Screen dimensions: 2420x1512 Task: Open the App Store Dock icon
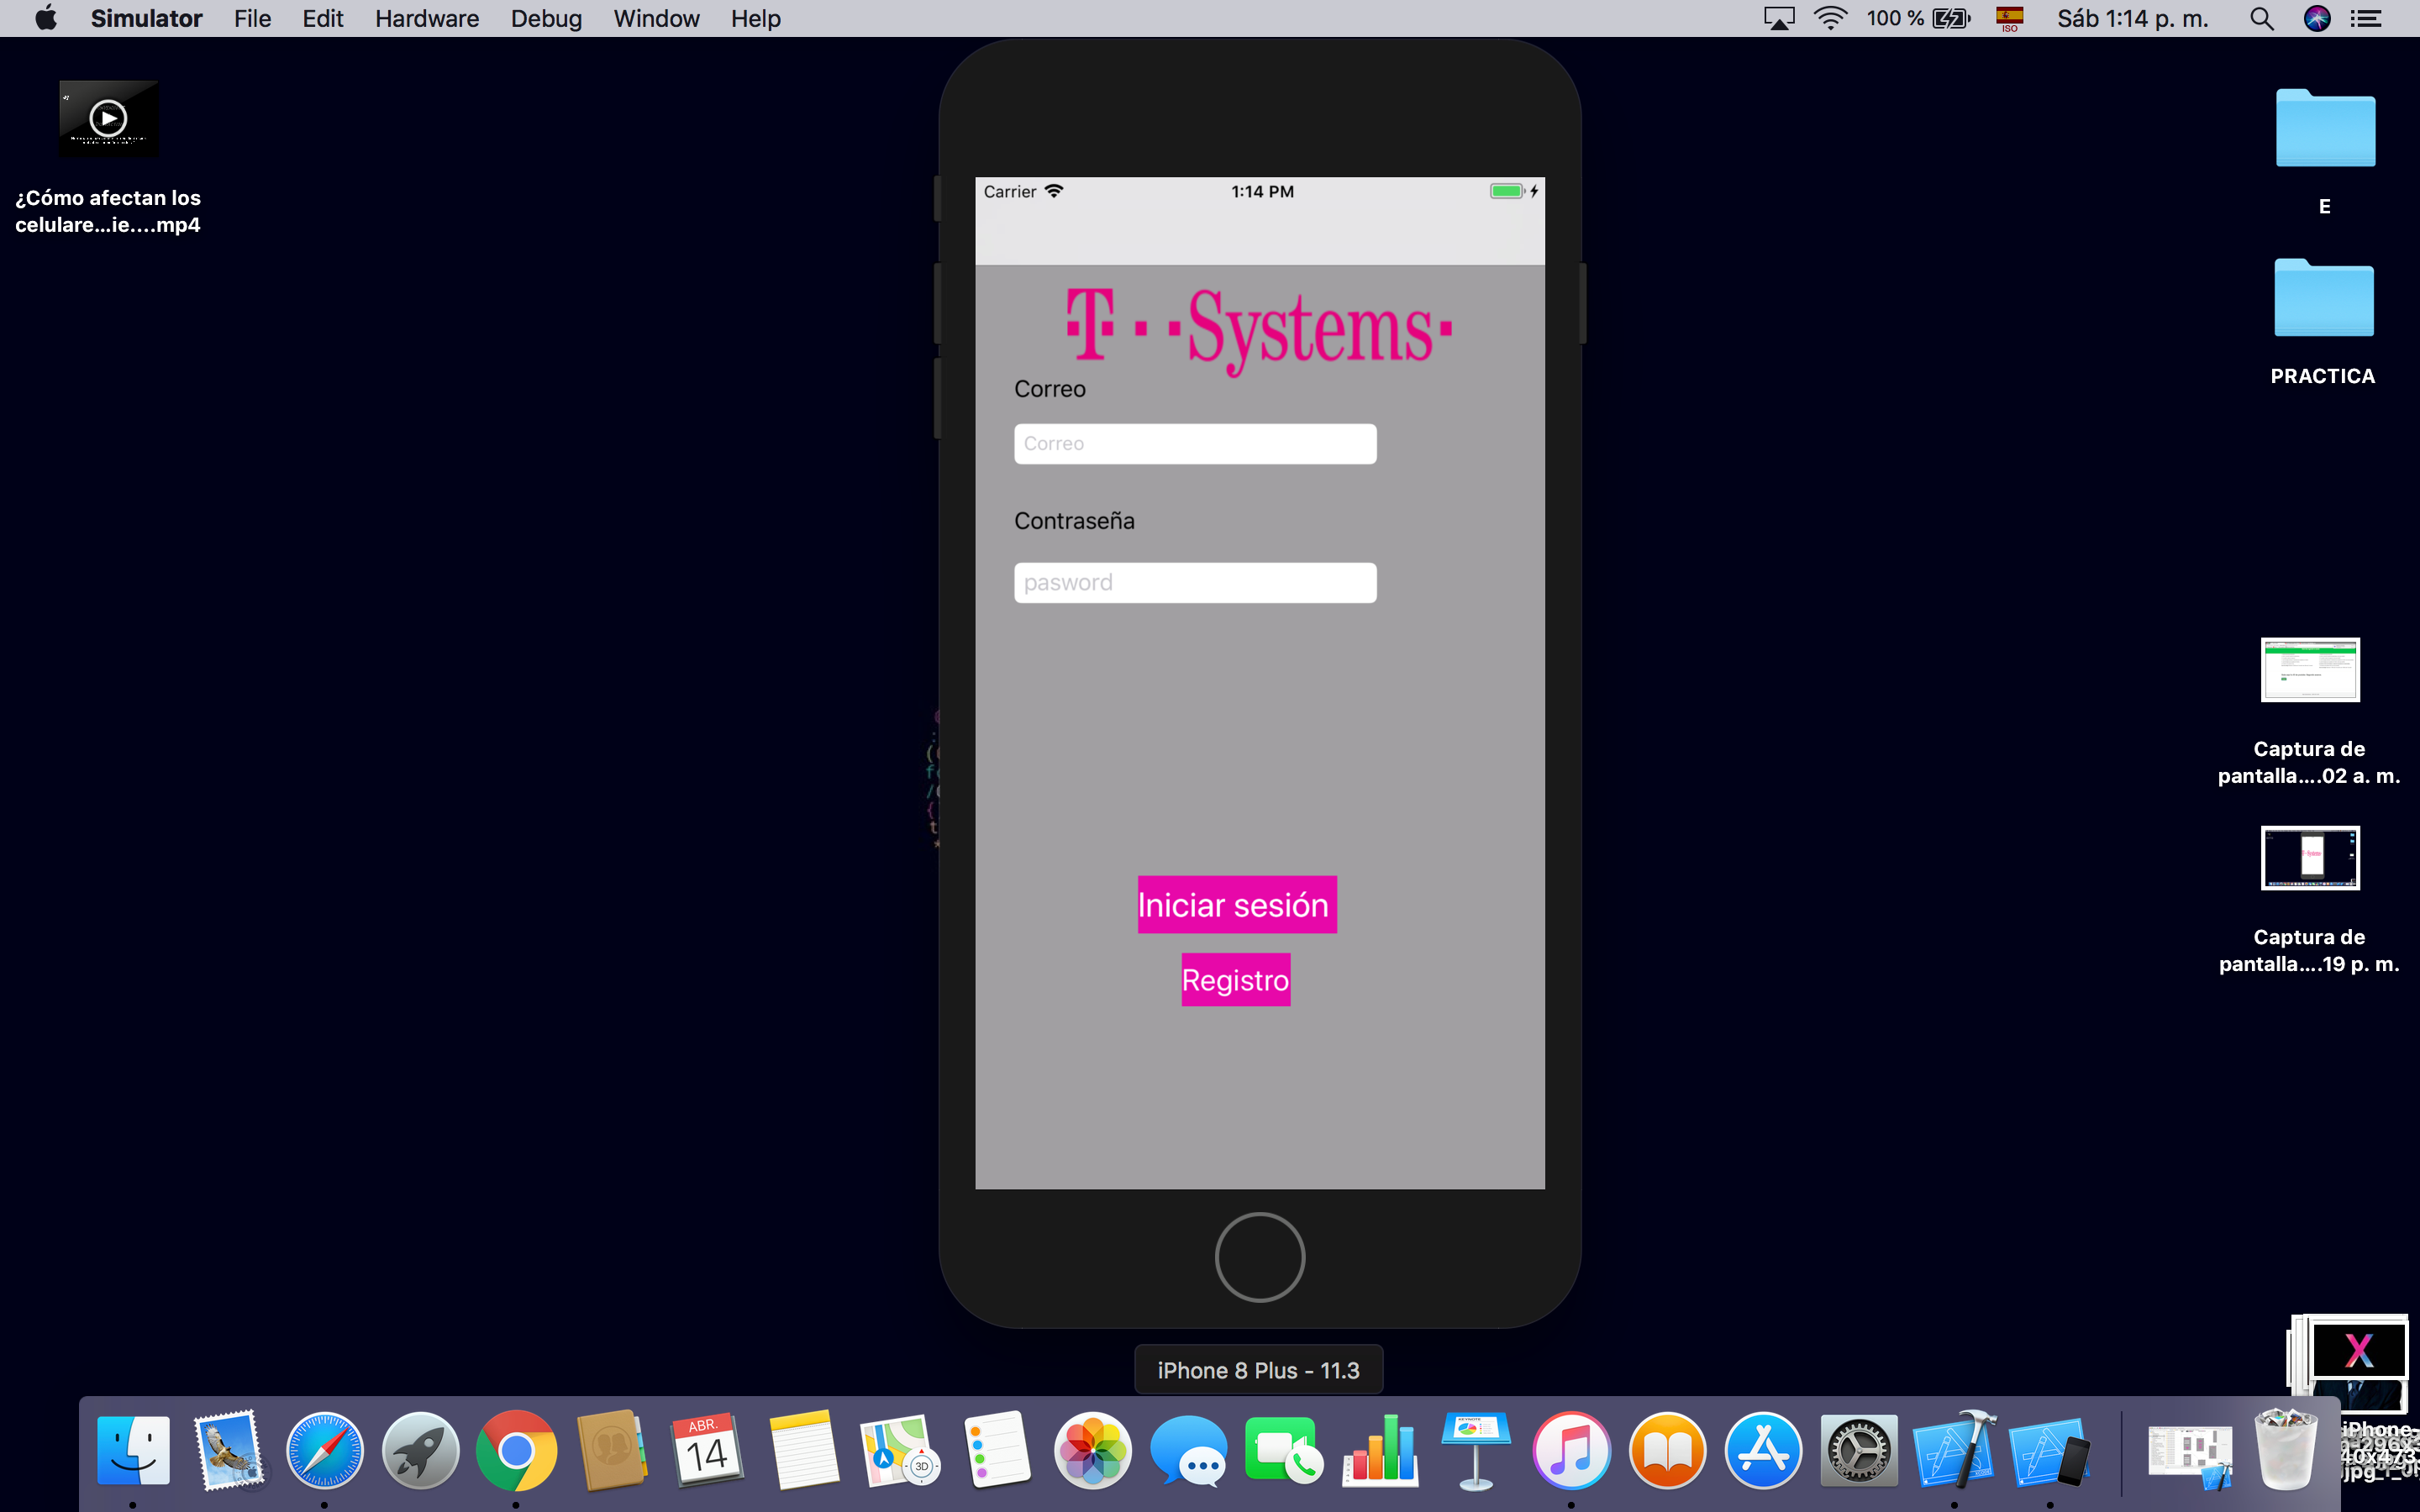(1762, 1450)
